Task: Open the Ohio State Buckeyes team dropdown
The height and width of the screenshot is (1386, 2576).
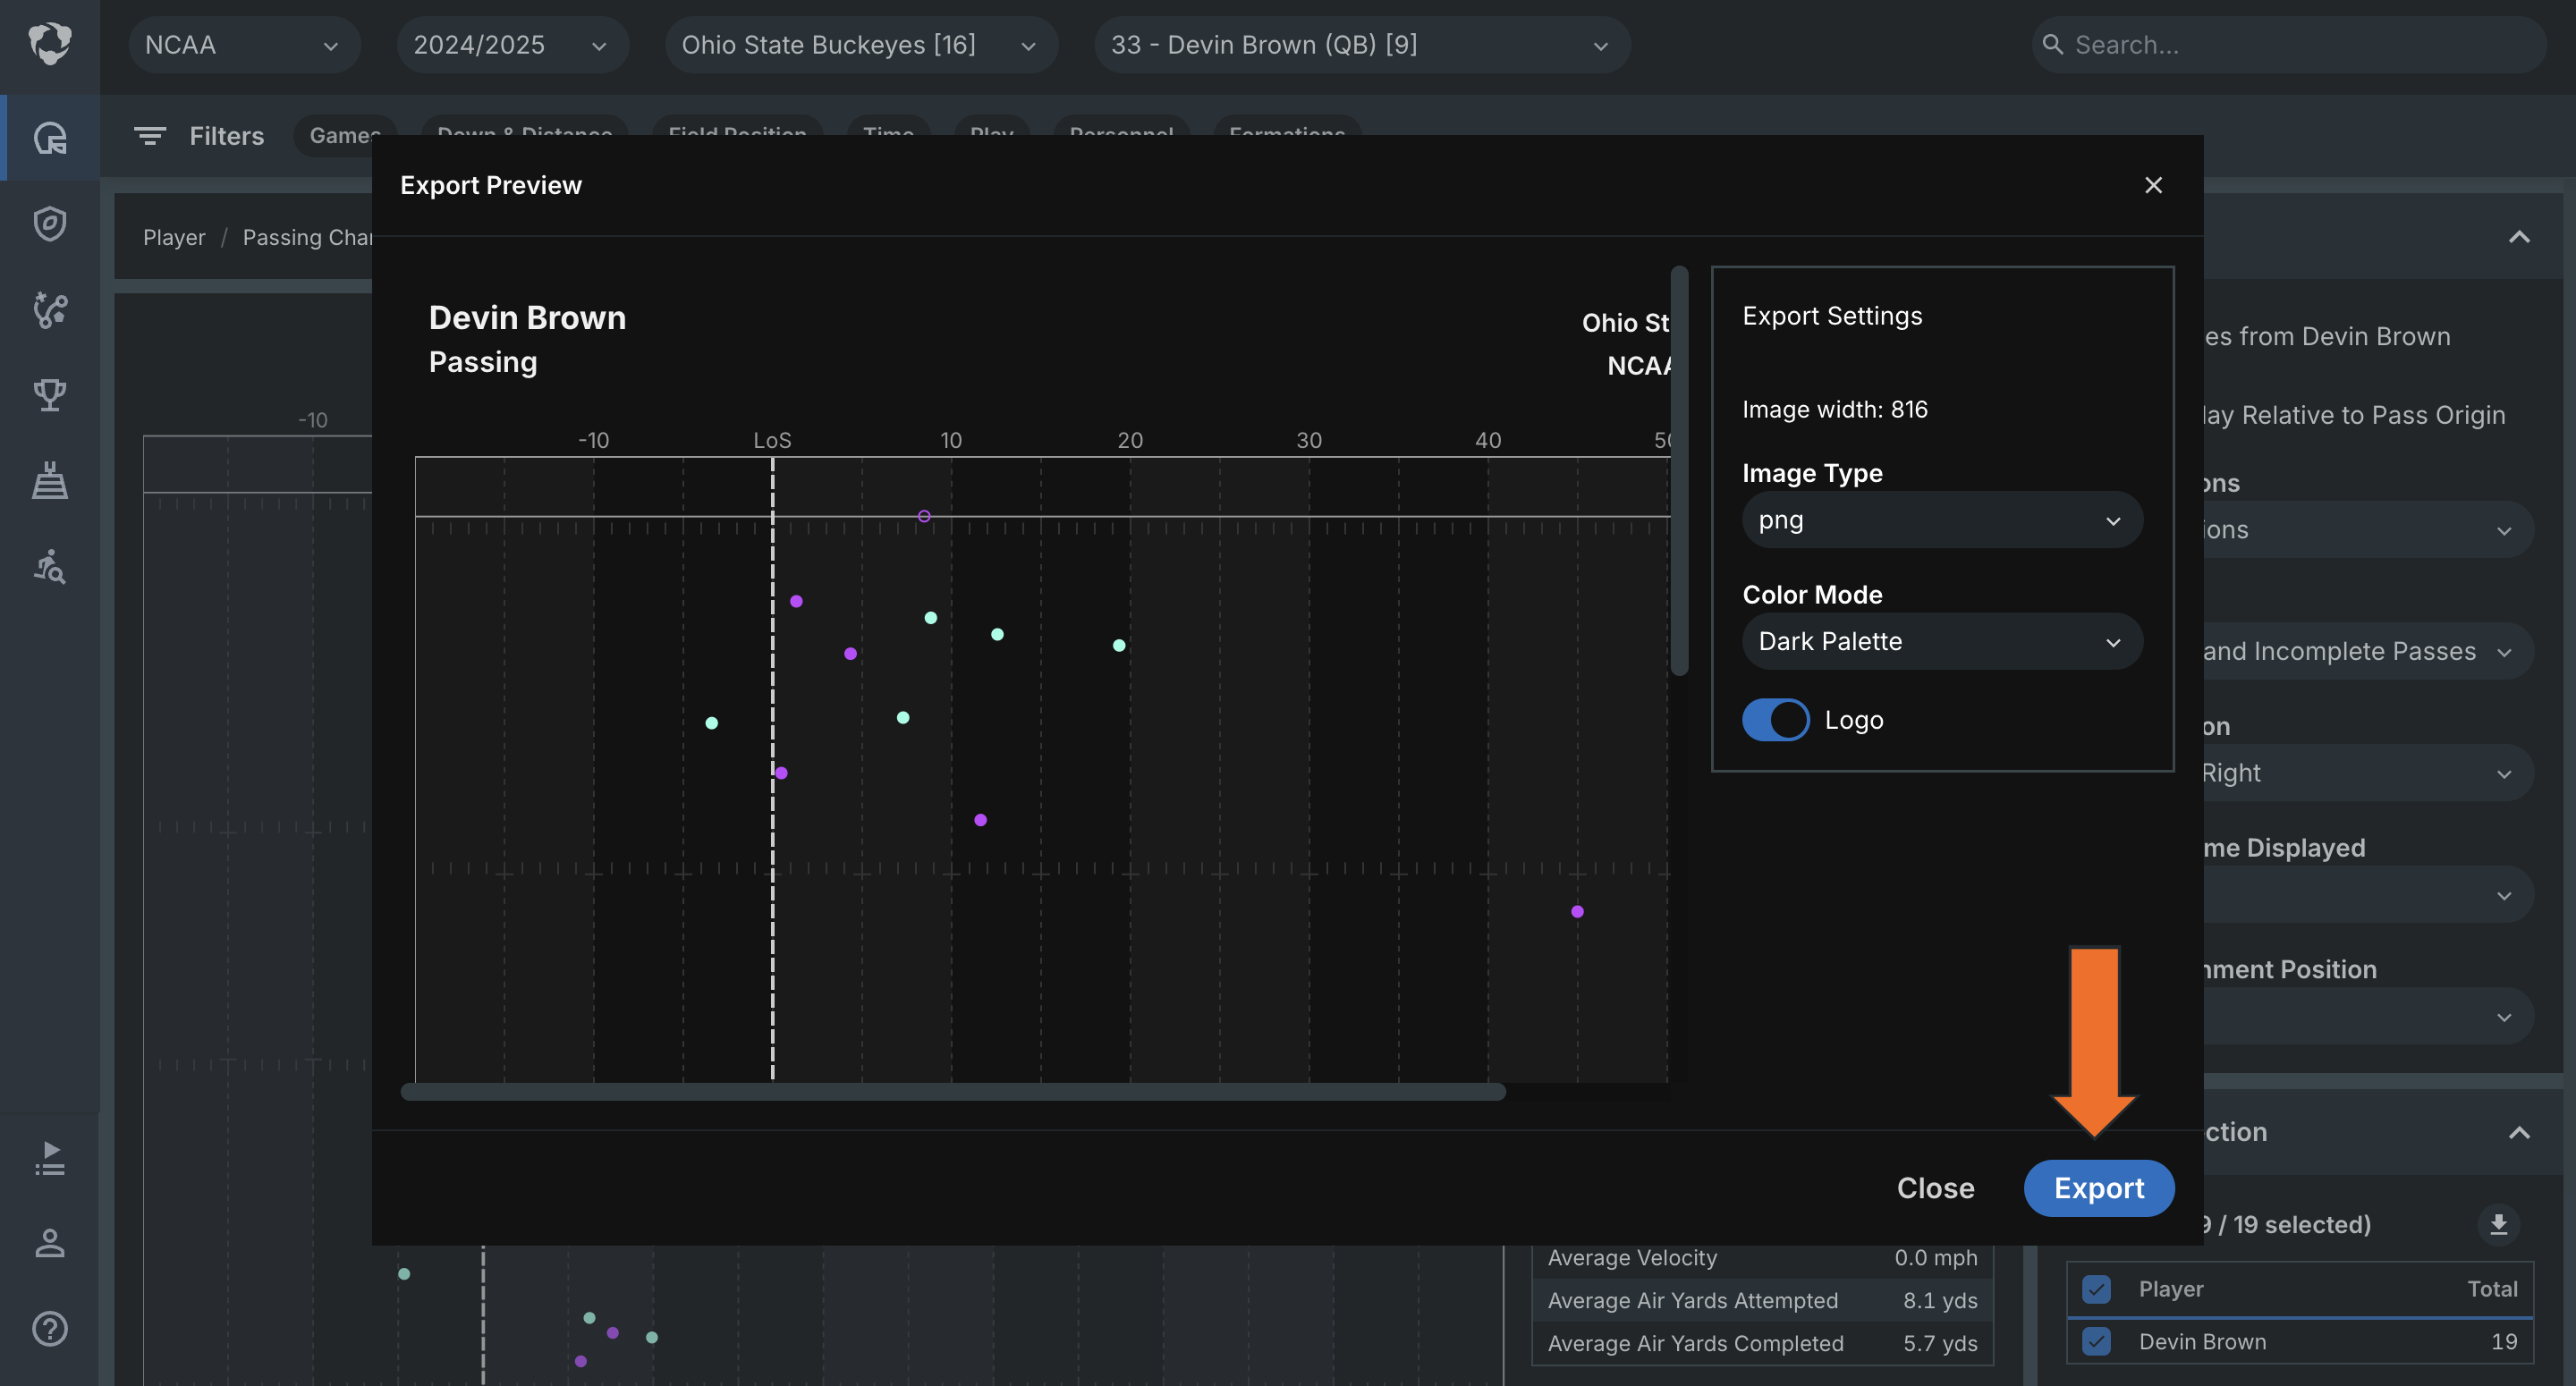Action: pos(861,45)
